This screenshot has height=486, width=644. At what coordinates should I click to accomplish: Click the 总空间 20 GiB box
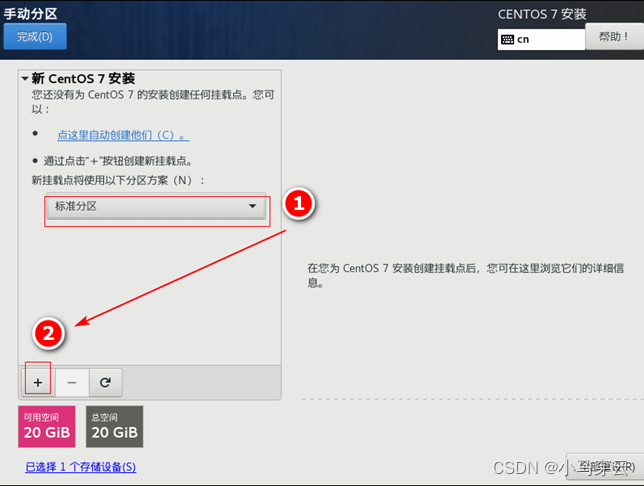click(115, 426)
